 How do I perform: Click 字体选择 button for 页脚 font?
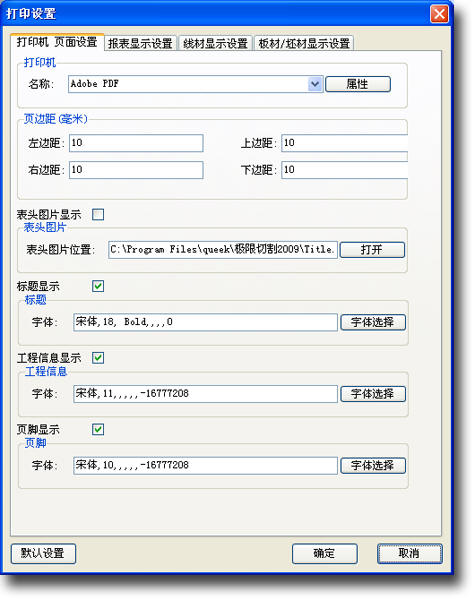373,466
